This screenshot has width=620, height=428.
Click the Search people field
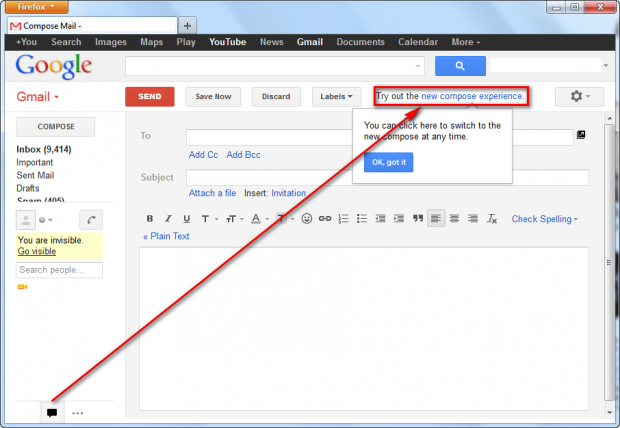click(x=59, y=270)
